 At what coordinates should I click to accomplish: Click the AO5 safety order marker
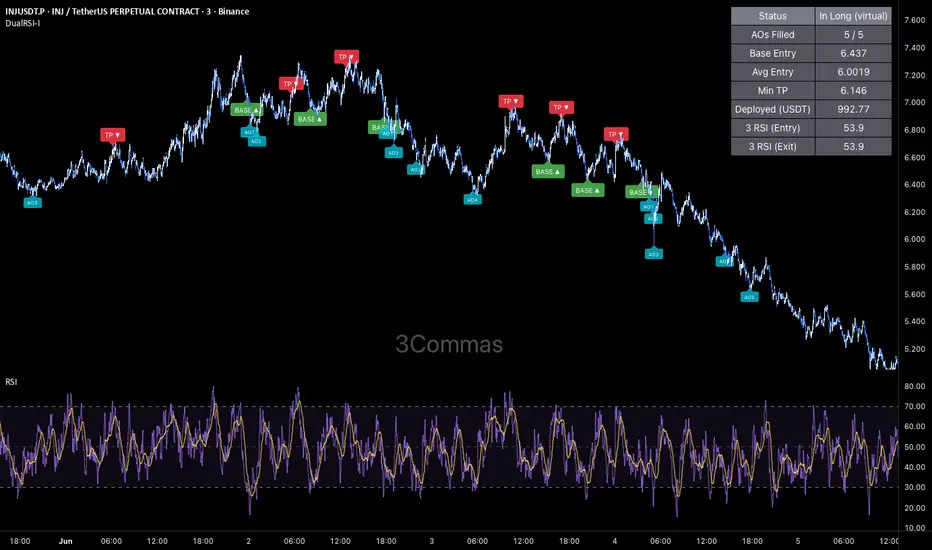click(x=749, y=297)
